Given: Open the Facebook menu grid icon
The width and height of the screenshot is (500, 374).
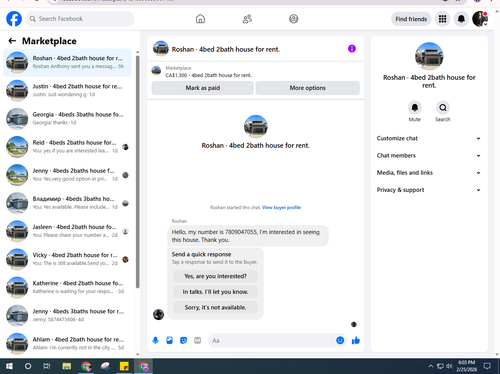Looking at the screenshot, I should 442,19.
